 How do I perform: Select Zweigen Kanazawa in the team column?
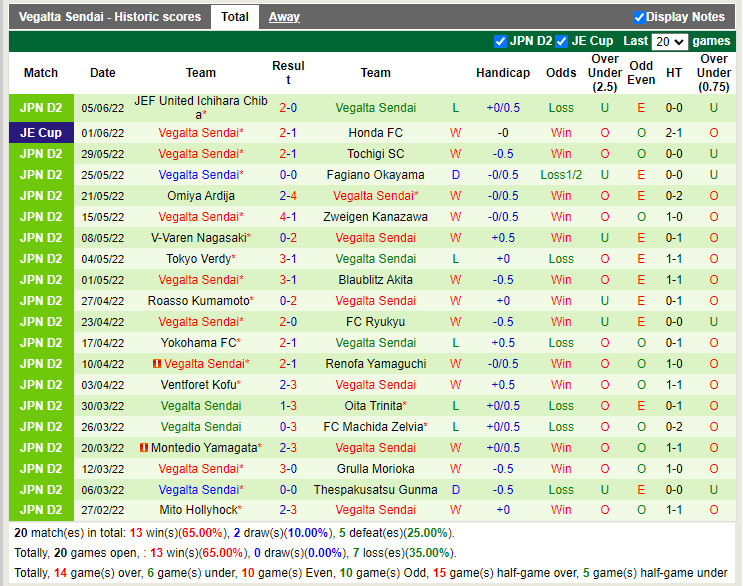click(375, 217)
